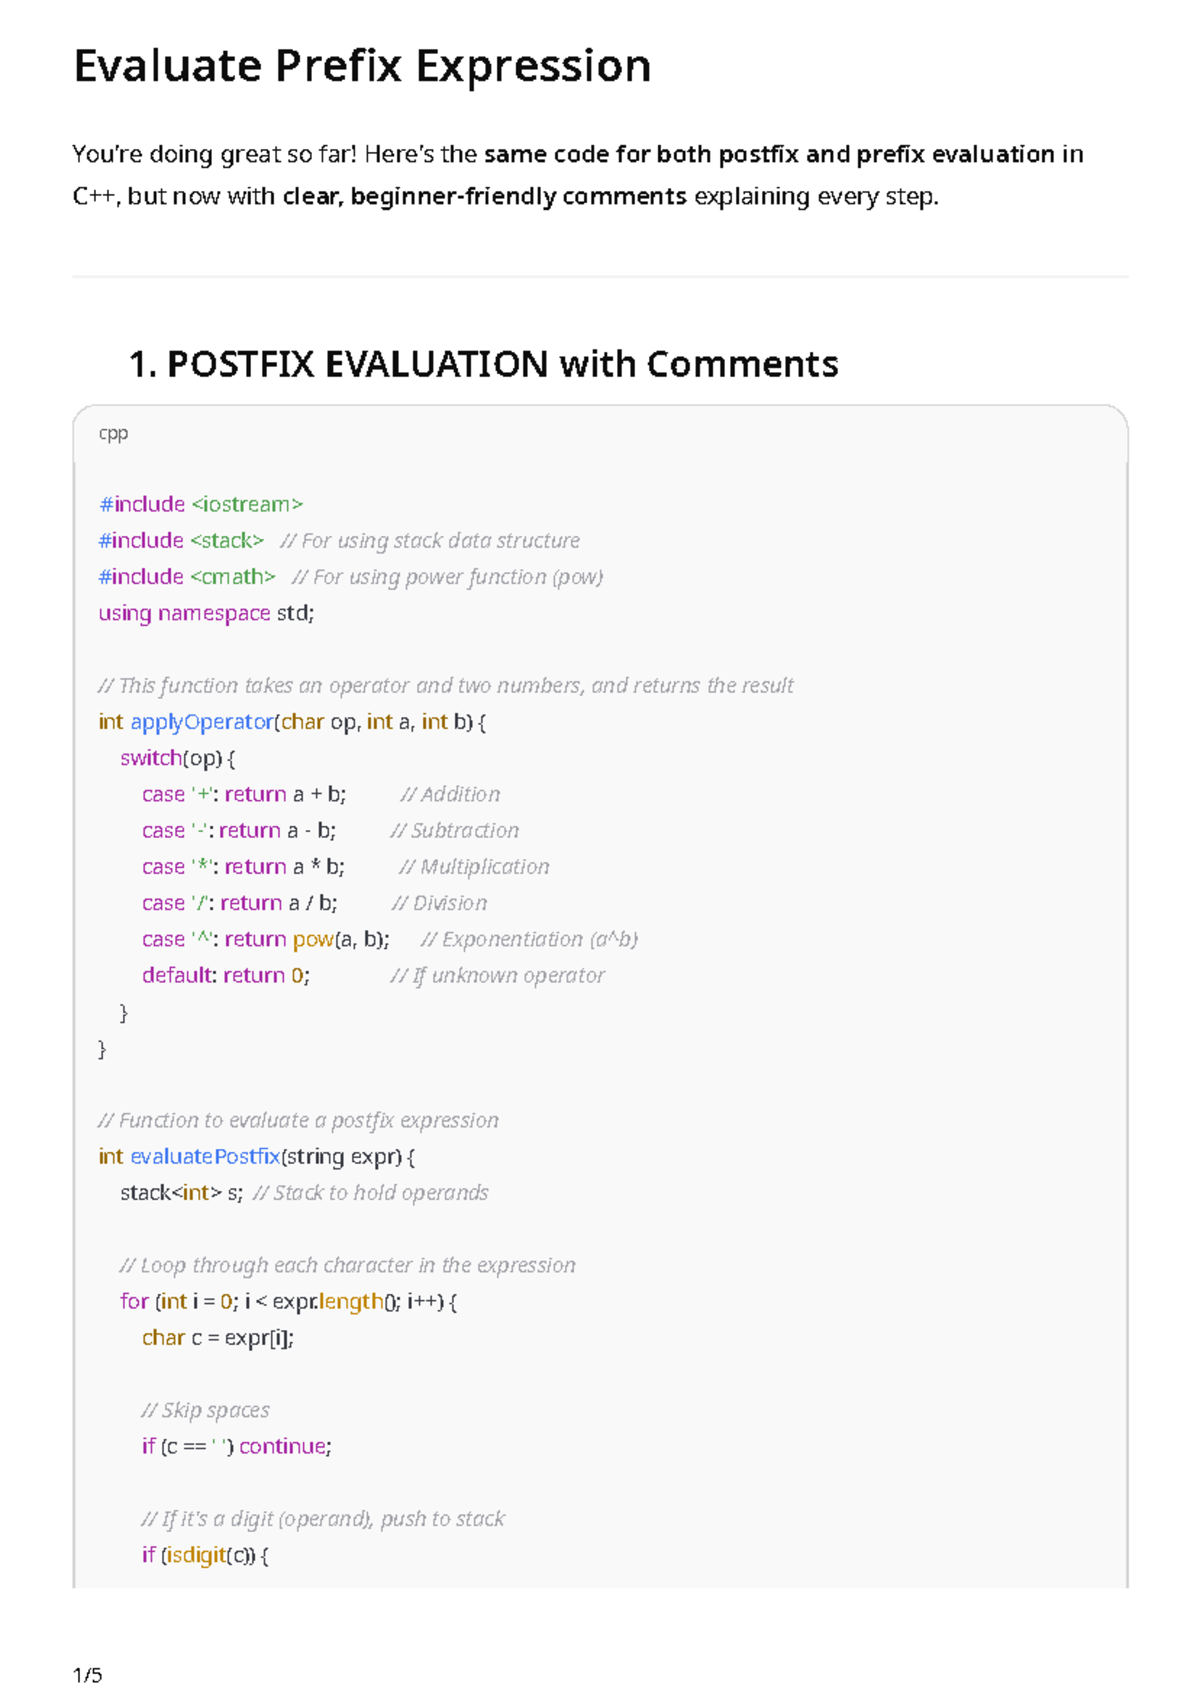Click the "1/5" page number

[88, 1675]
